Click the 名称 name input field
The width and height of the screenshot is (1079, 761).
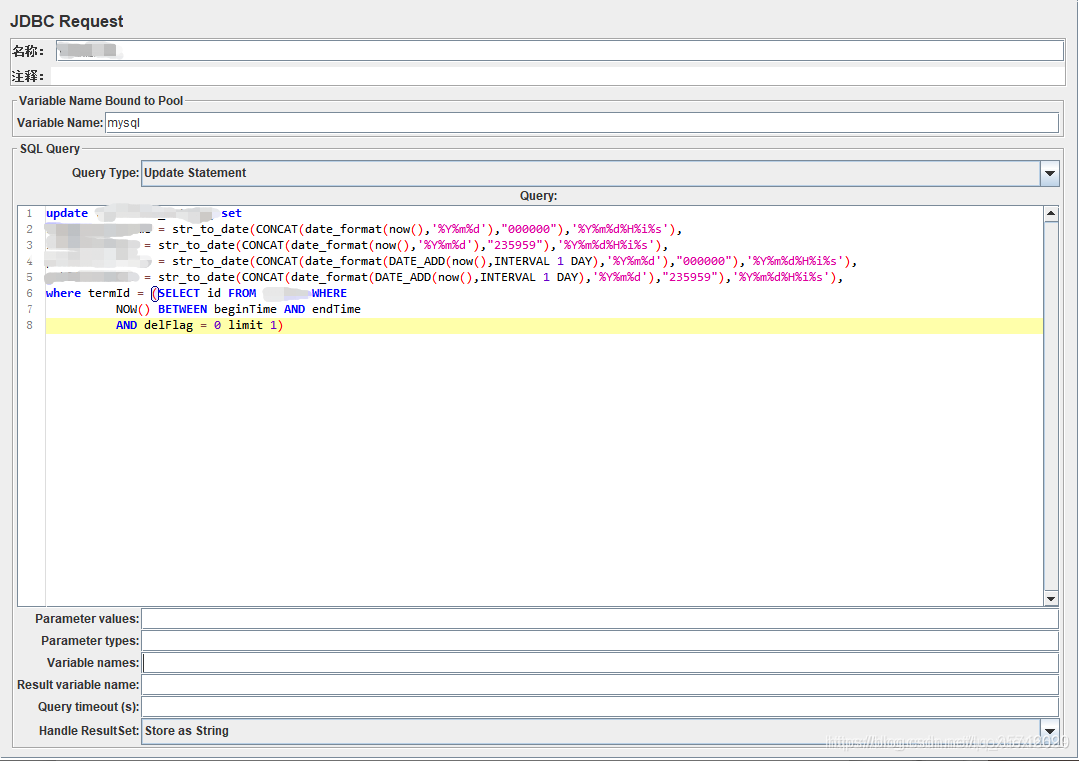559,50
